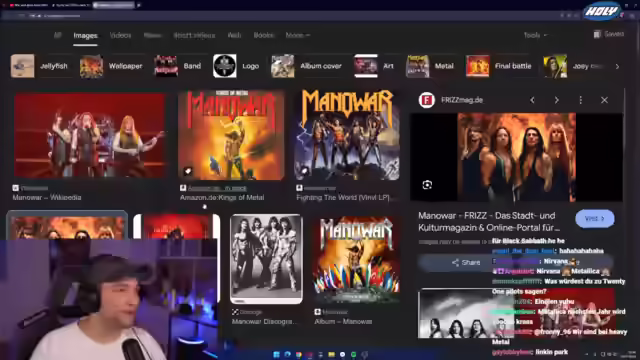Click the Share button
640x360 pixels.
click(466, 262)
